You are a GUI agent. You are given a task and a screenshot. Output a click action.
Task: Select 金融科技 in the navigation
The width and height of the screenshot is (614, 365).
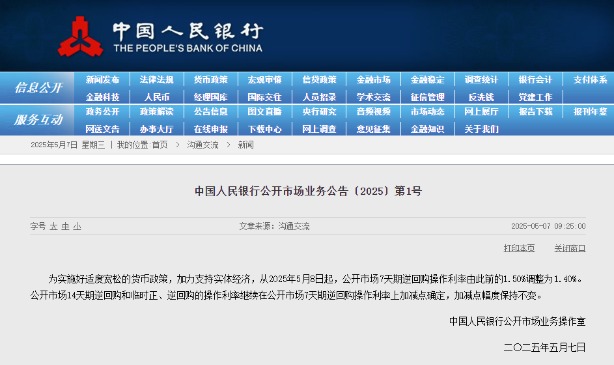(x=102, y=97)
